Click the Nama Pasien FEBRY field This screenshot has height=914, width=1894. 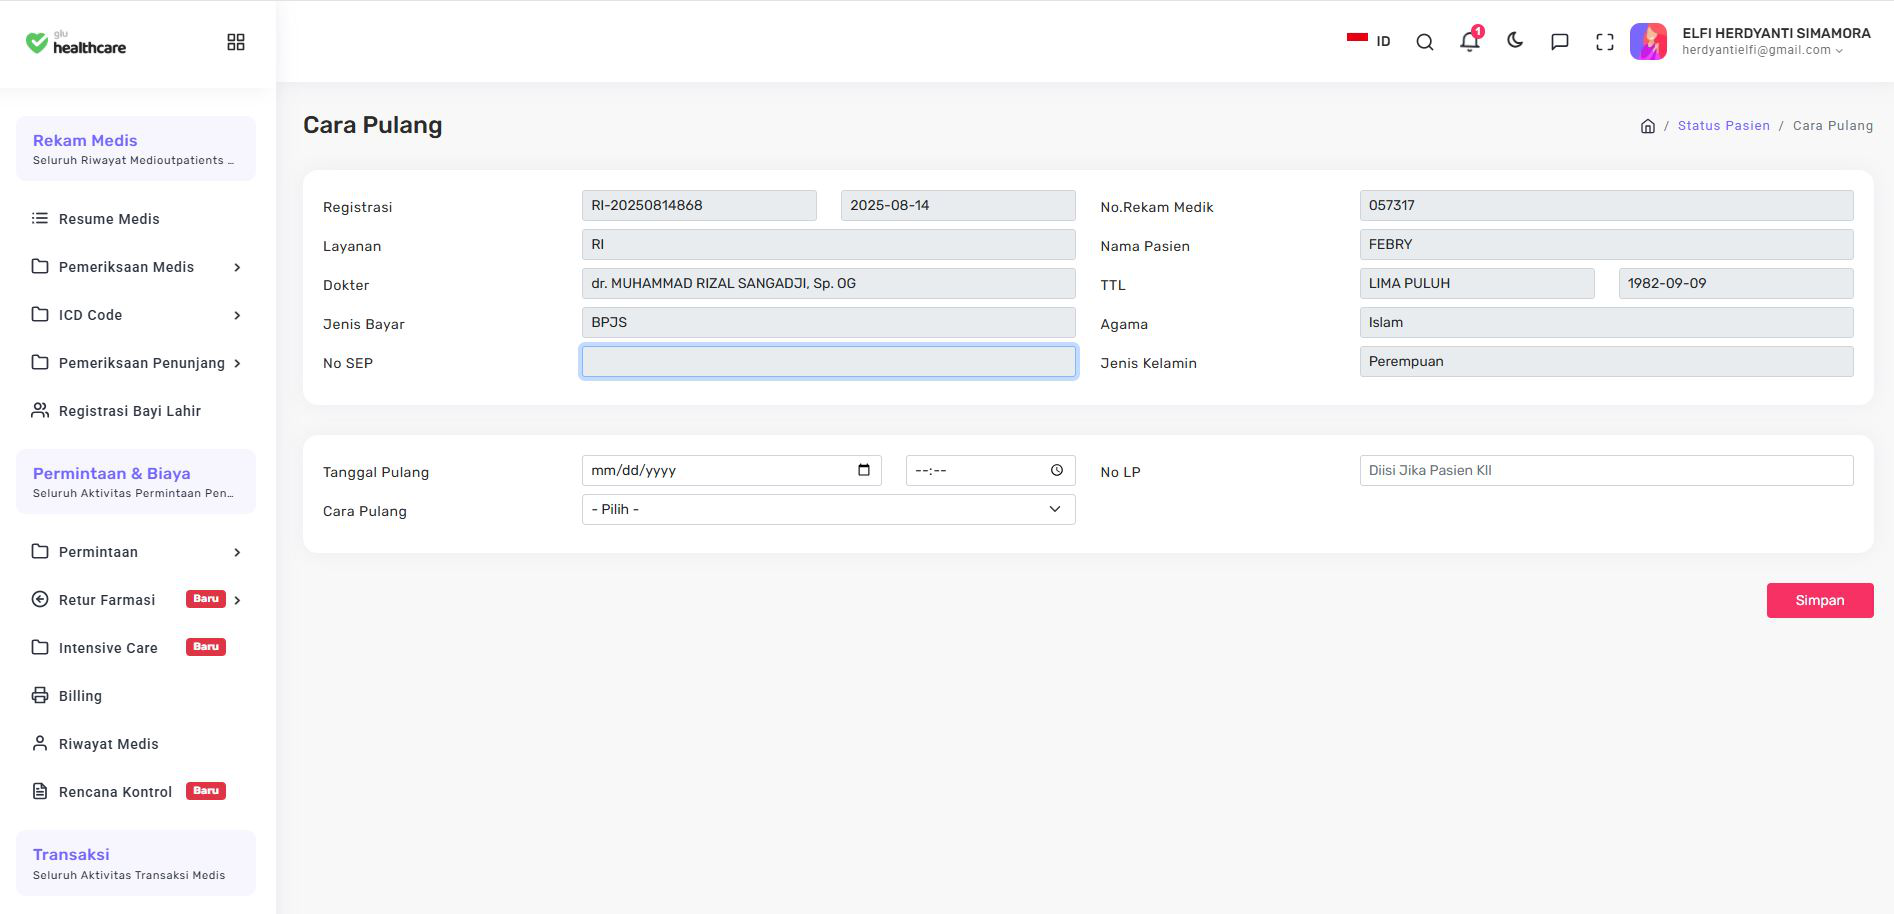point(1606,244)
